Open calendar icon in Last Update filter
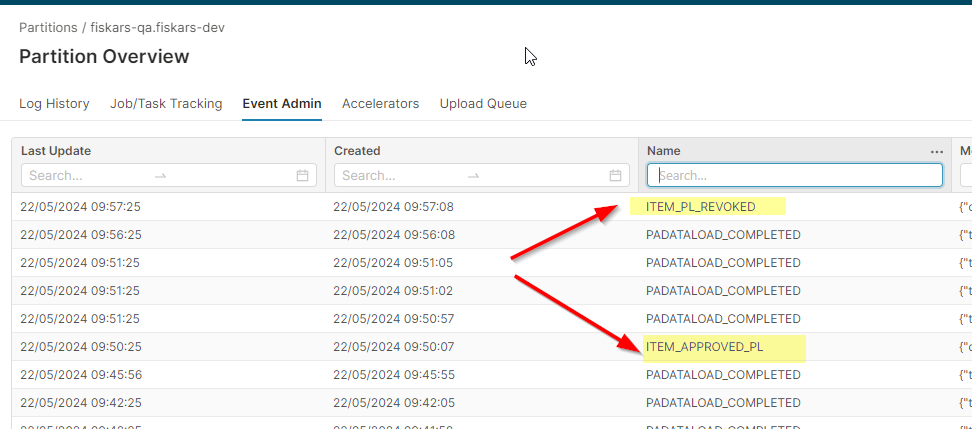Screen dimensions: 972x429 pos(302,176)
